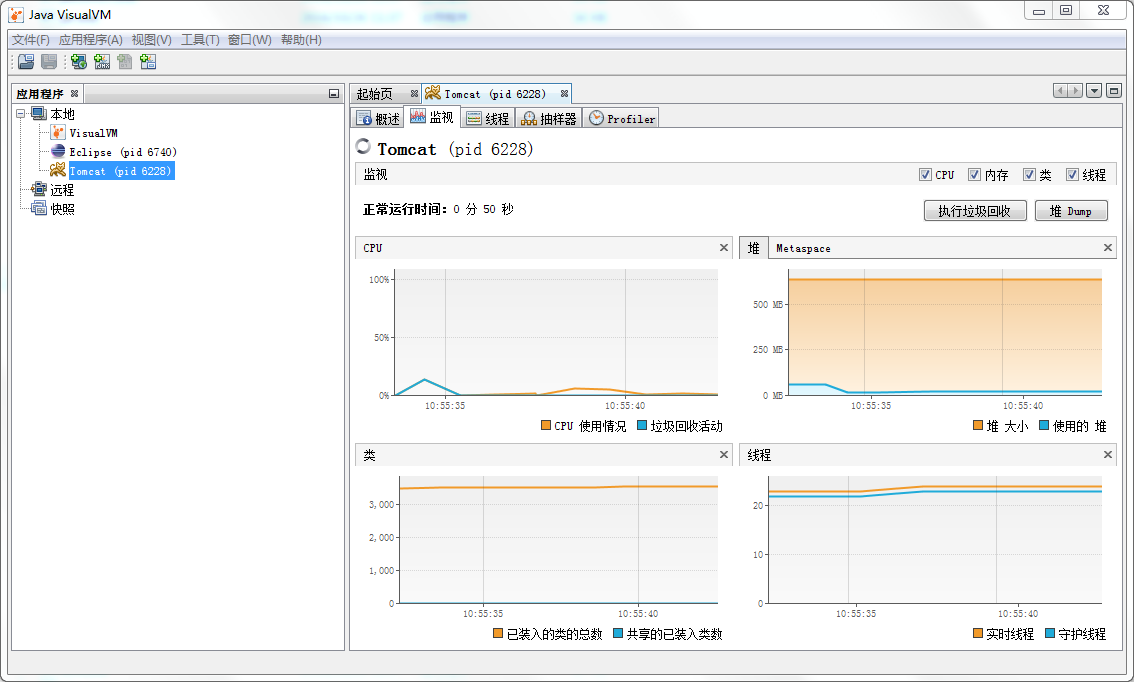Screen dimensions: 1134x682
Task: Close the 应用程序 panel tab
Action: pyautogui.click(x=74, y=94)
